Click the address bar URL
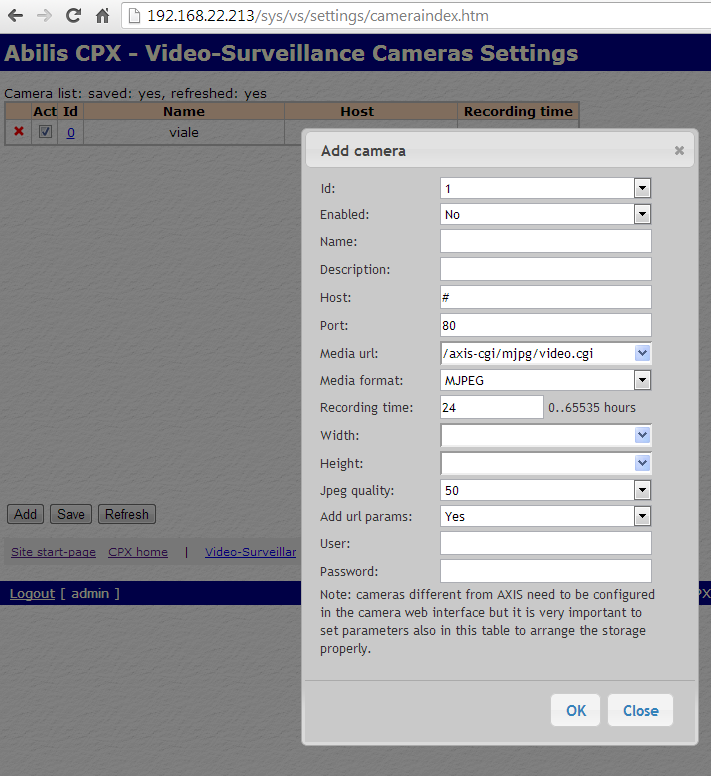 pyautogui.click(x=318, y=16)
